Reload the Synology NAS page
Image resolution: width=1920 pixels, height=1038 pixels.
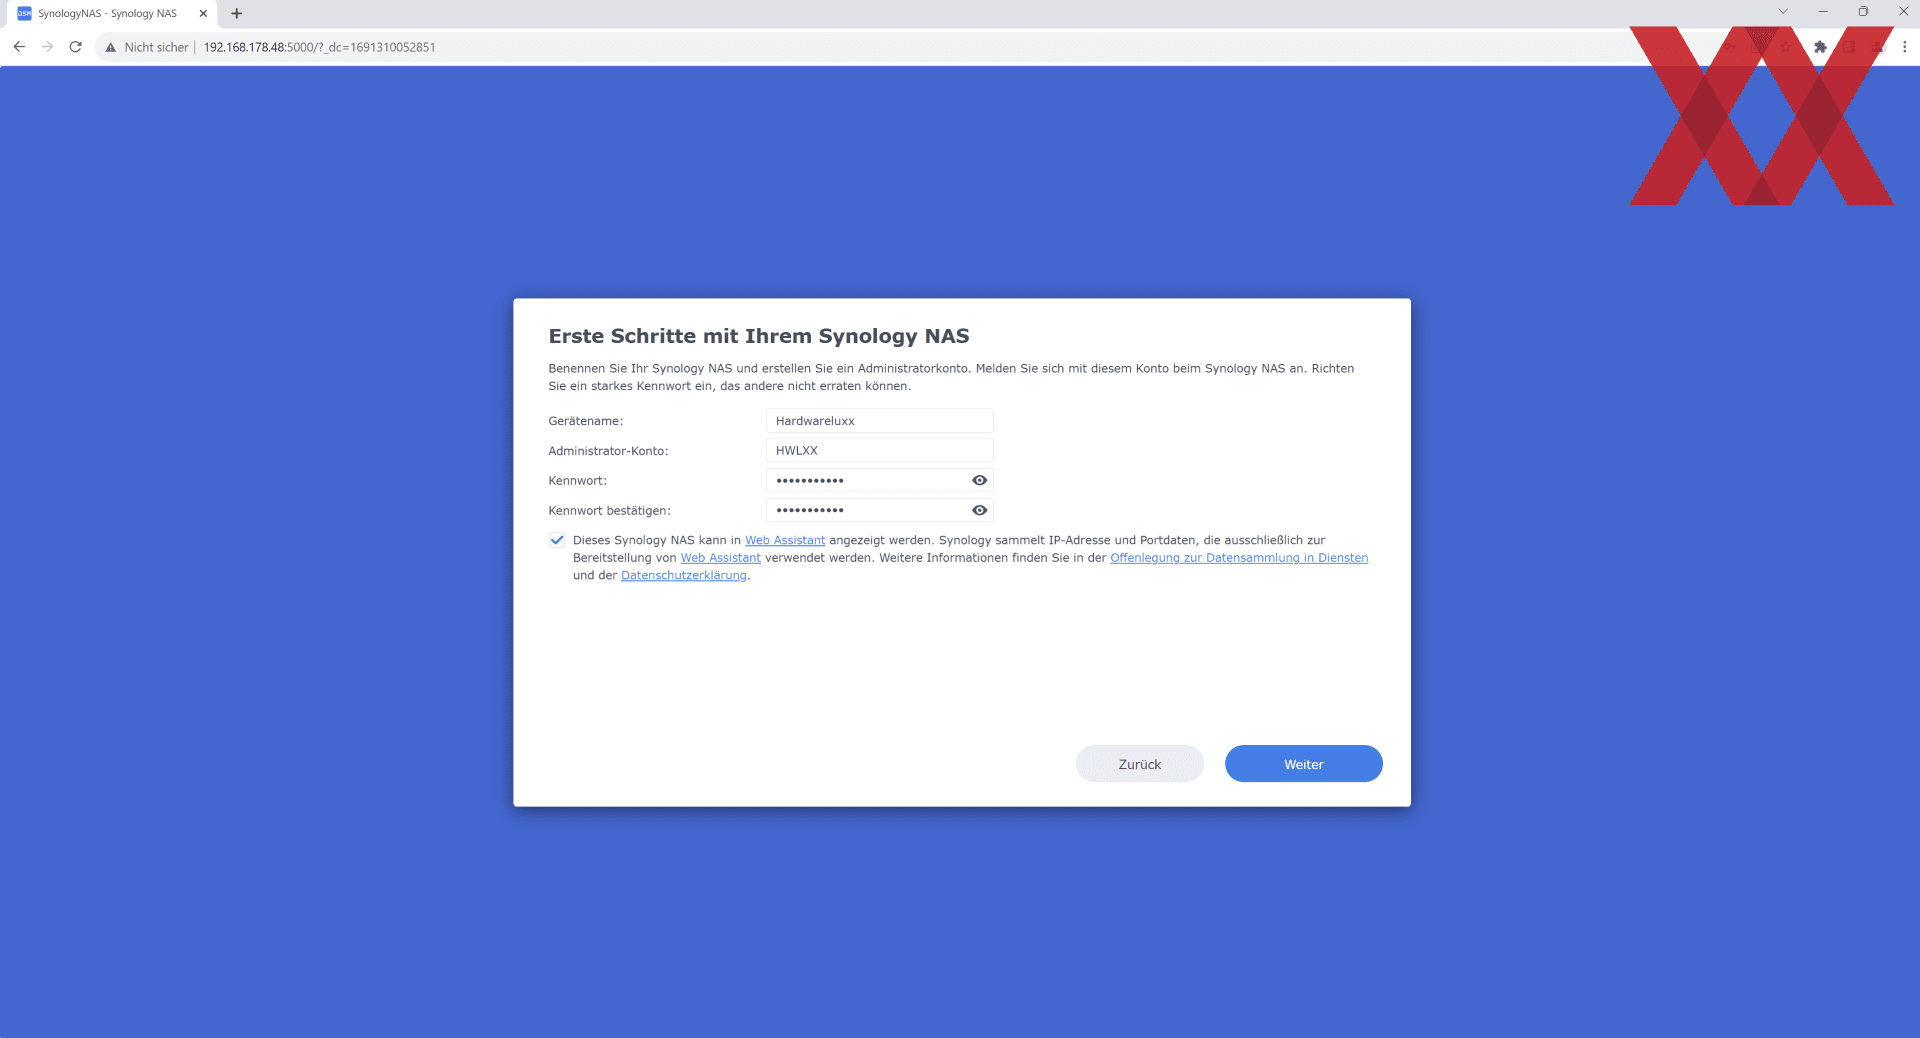(x=75, y=47)
